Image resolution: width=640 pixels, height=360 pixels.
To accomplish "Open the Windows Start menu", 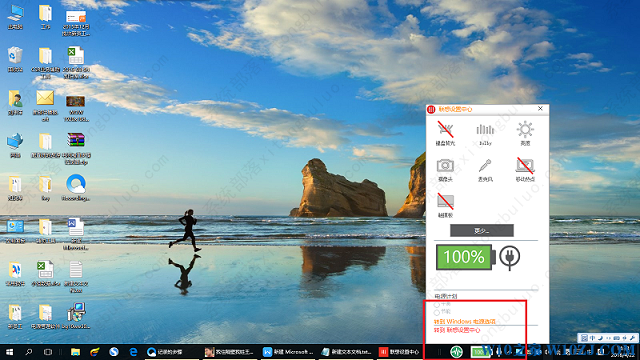I will coord(9,352).
